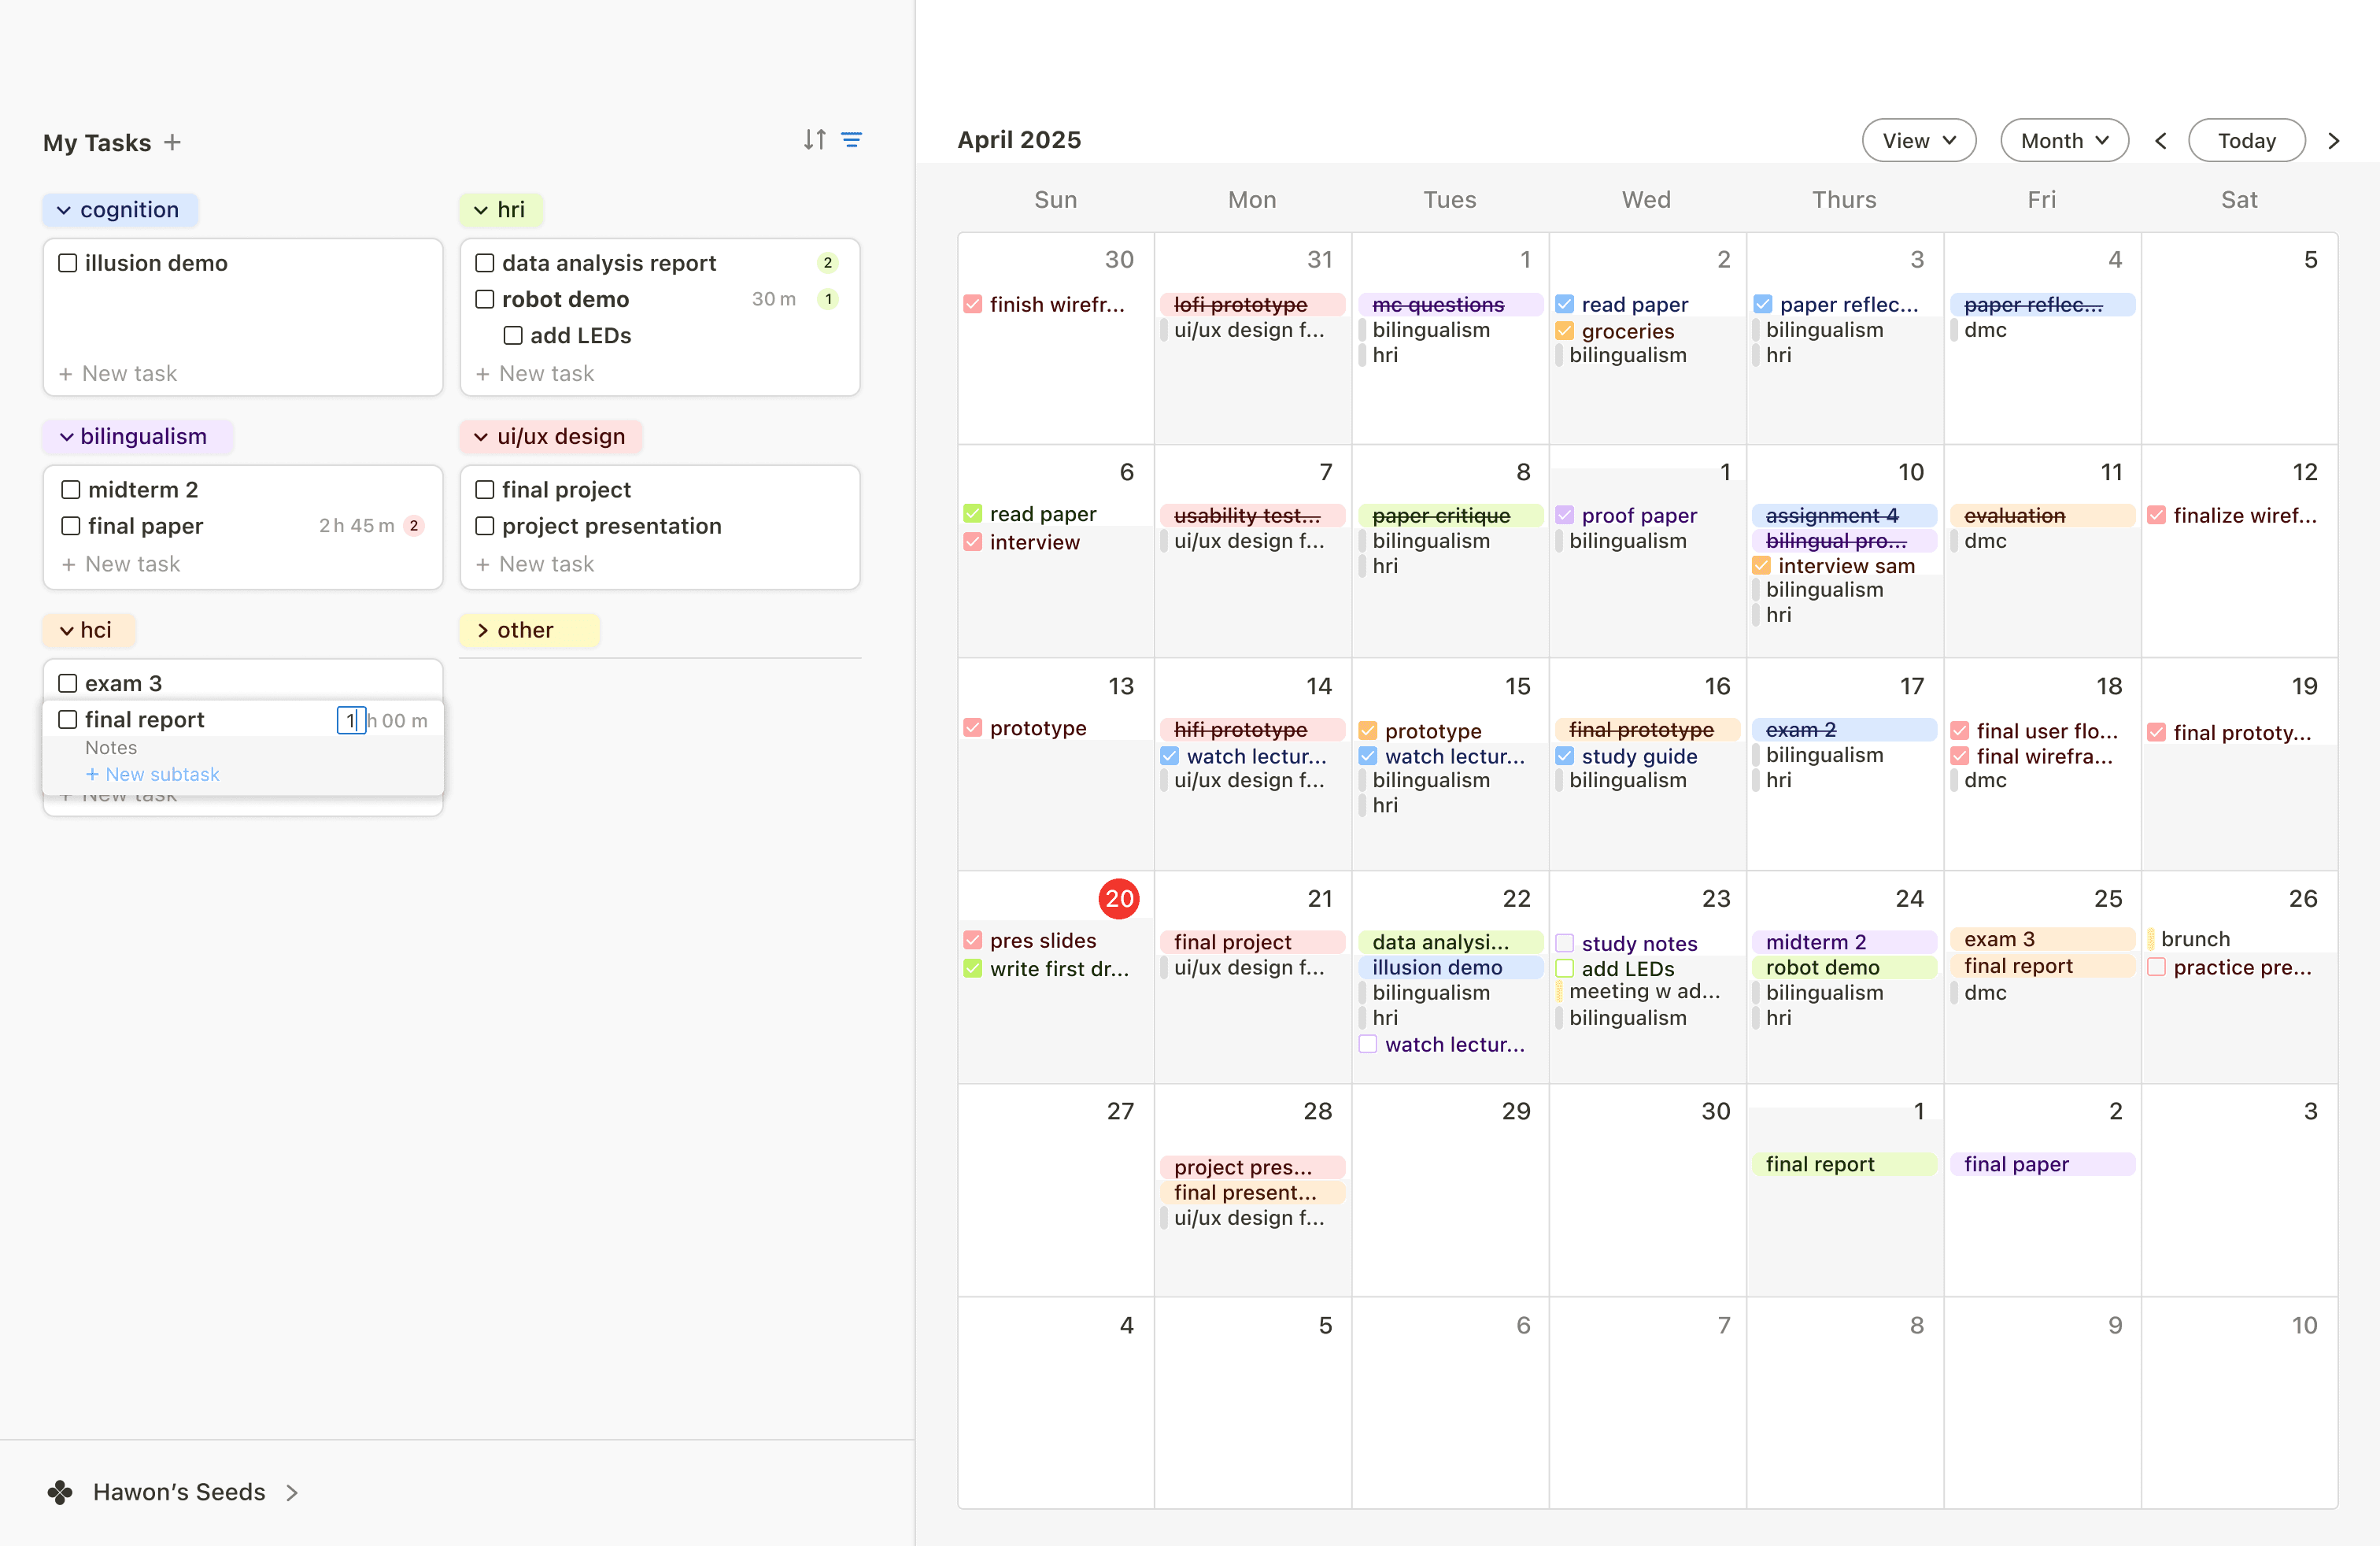Open the Month view dropdown
The image size is (2380, 1546).
pos(2064,141)
